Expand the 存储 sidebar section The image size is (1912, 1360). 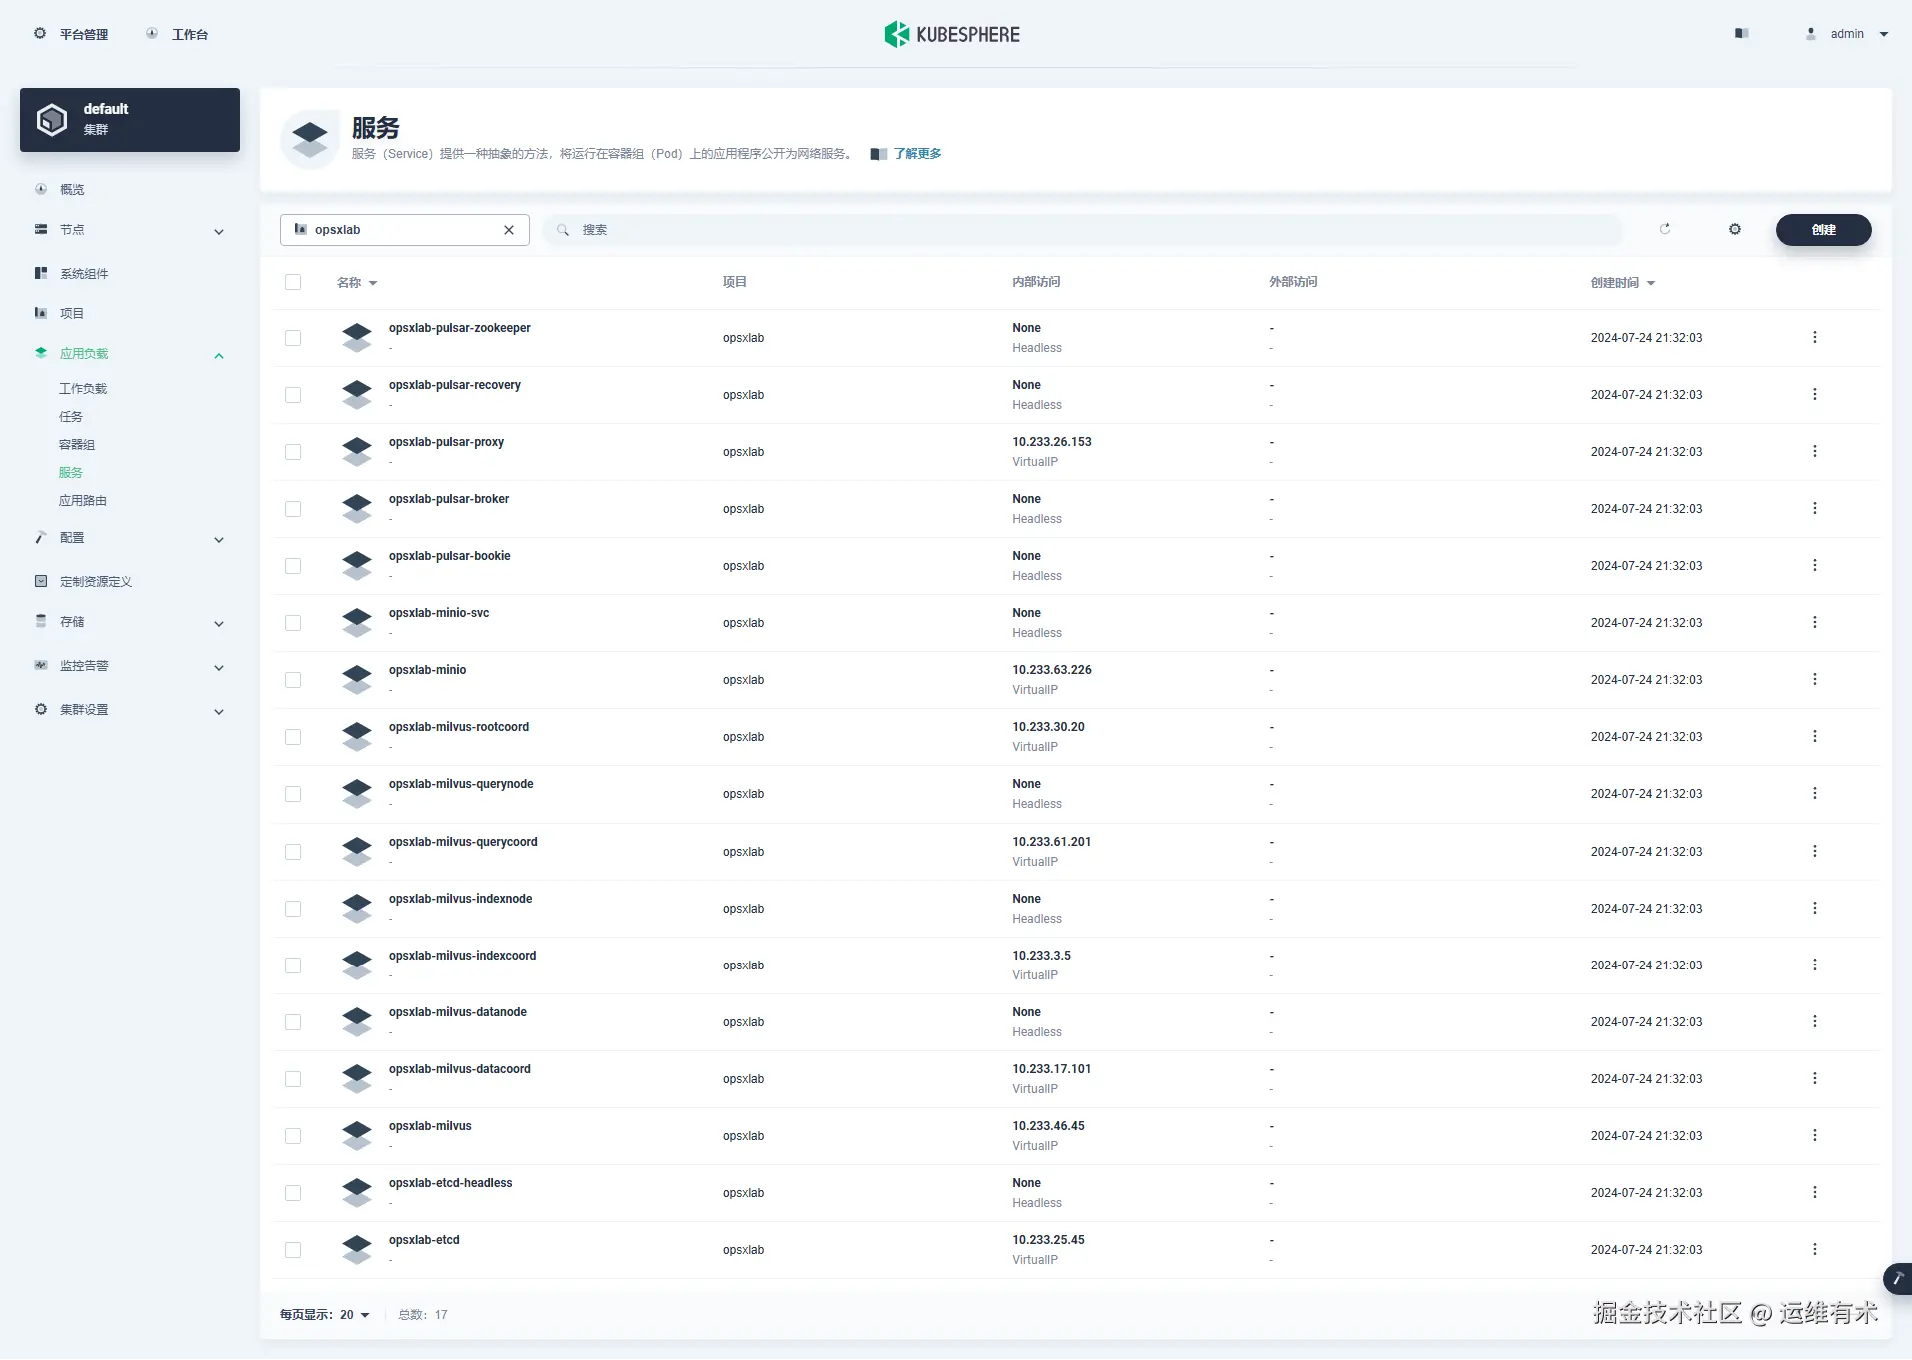point(218,623)
